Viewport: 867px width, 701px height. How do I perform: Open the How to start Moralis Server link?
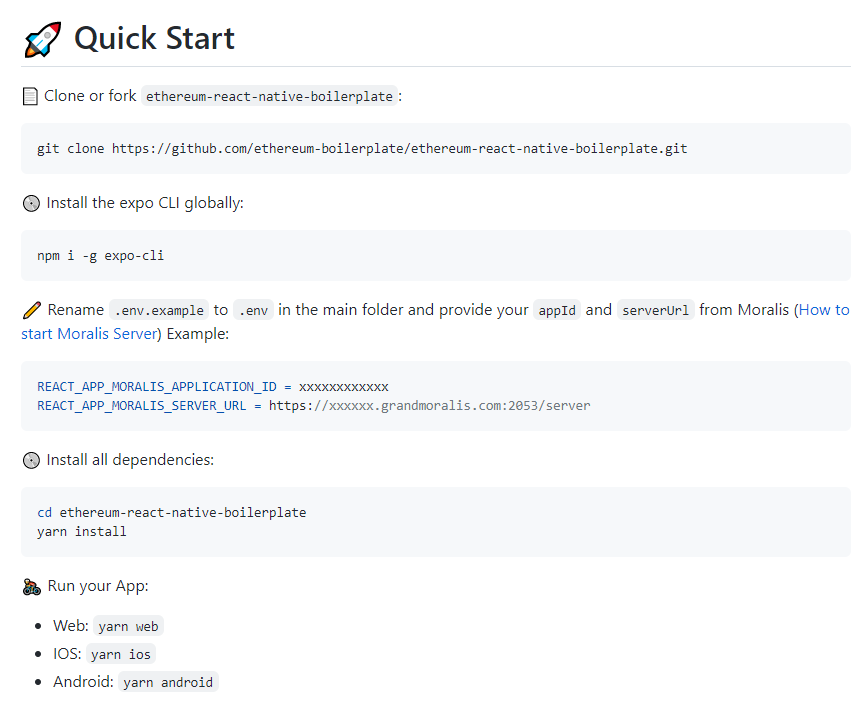tap(824, 310)
